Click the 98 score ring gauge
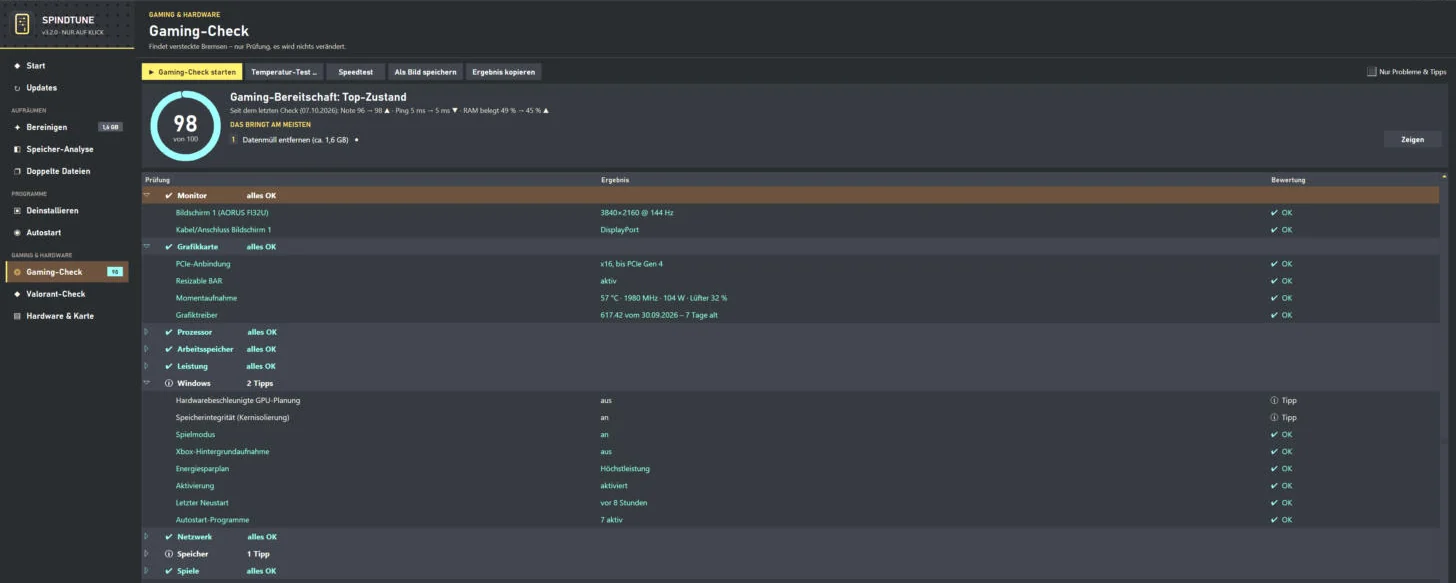 pos(185,126)
